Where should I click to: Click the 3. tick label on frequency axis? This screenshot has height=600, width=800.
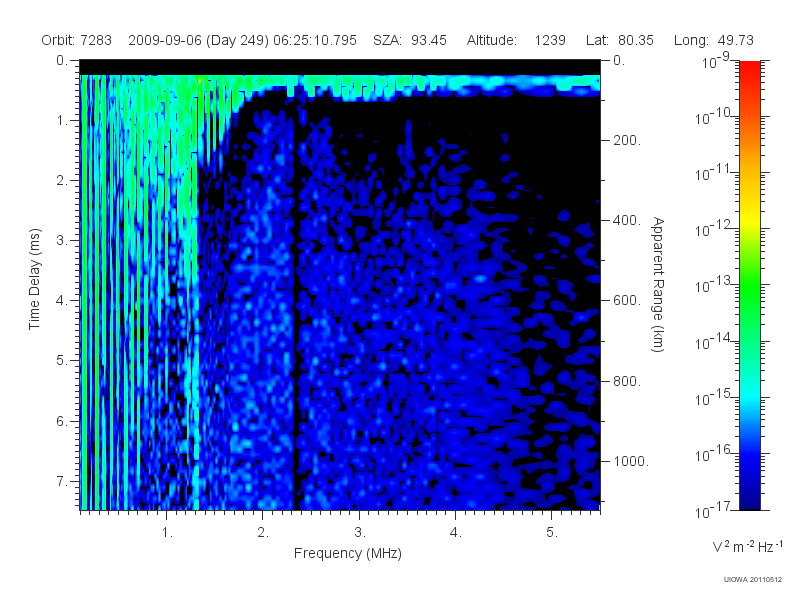tap(360, 533)
